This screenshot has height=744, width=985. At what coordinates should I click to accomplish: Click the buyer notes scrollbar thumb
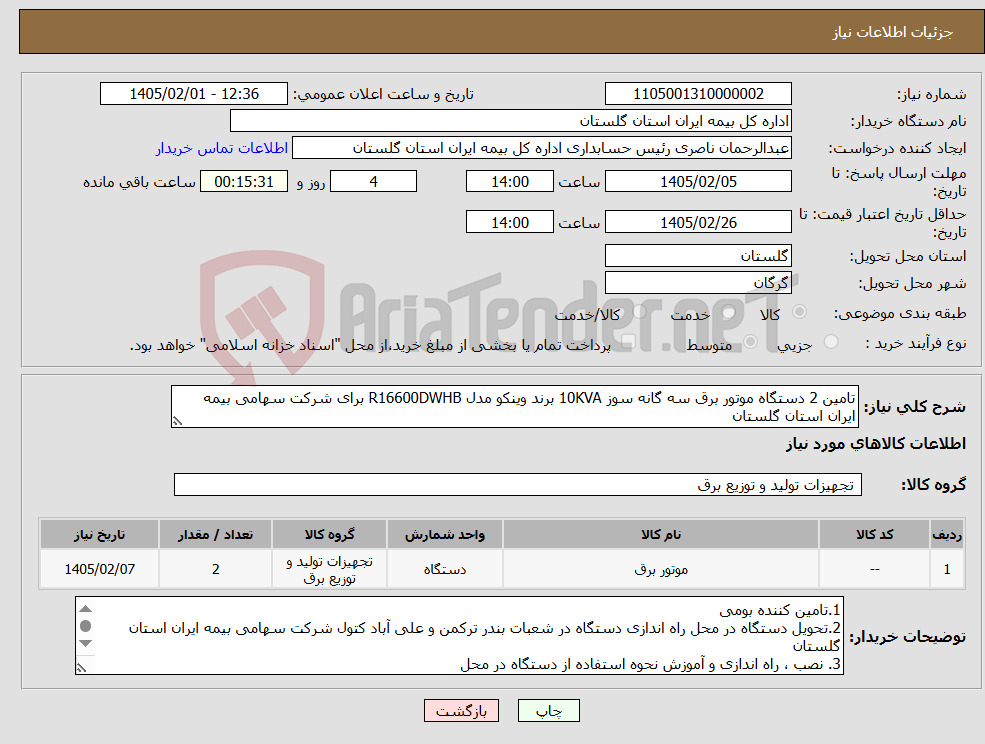(x=86, y=626)
